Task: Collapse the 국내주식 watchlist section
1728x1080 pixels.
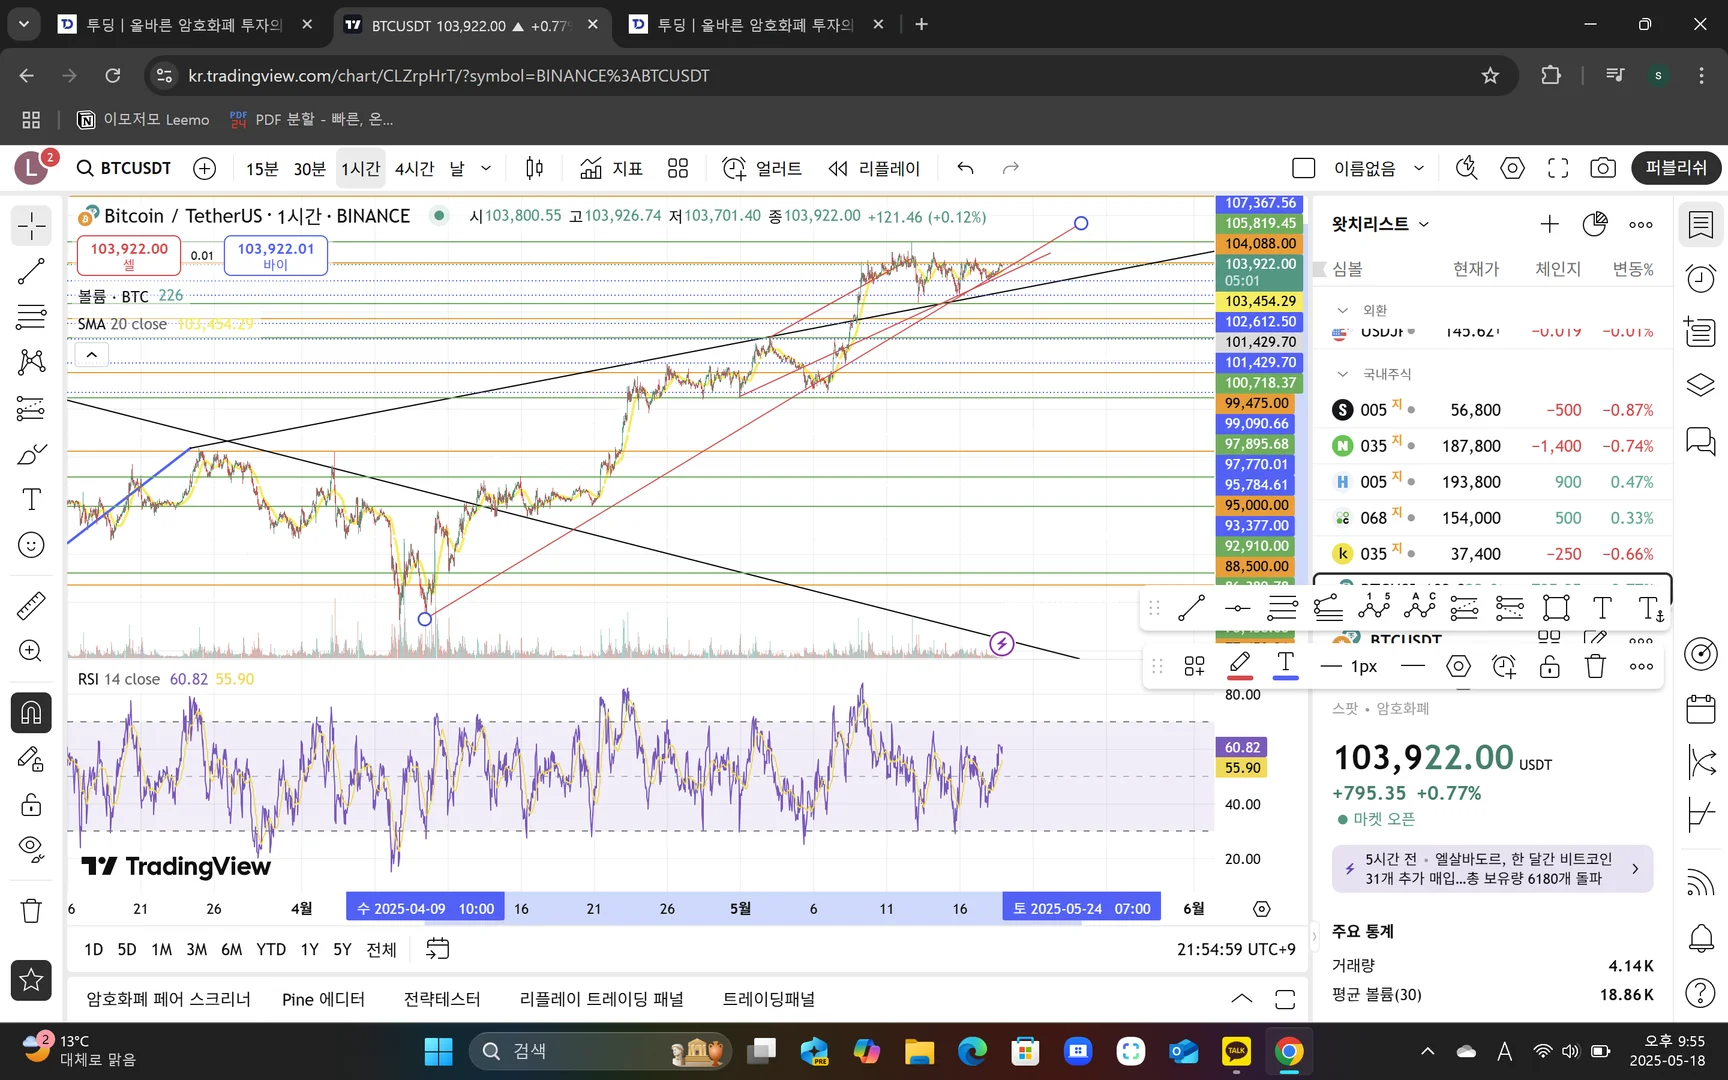Action: (x=1343, y=374)
